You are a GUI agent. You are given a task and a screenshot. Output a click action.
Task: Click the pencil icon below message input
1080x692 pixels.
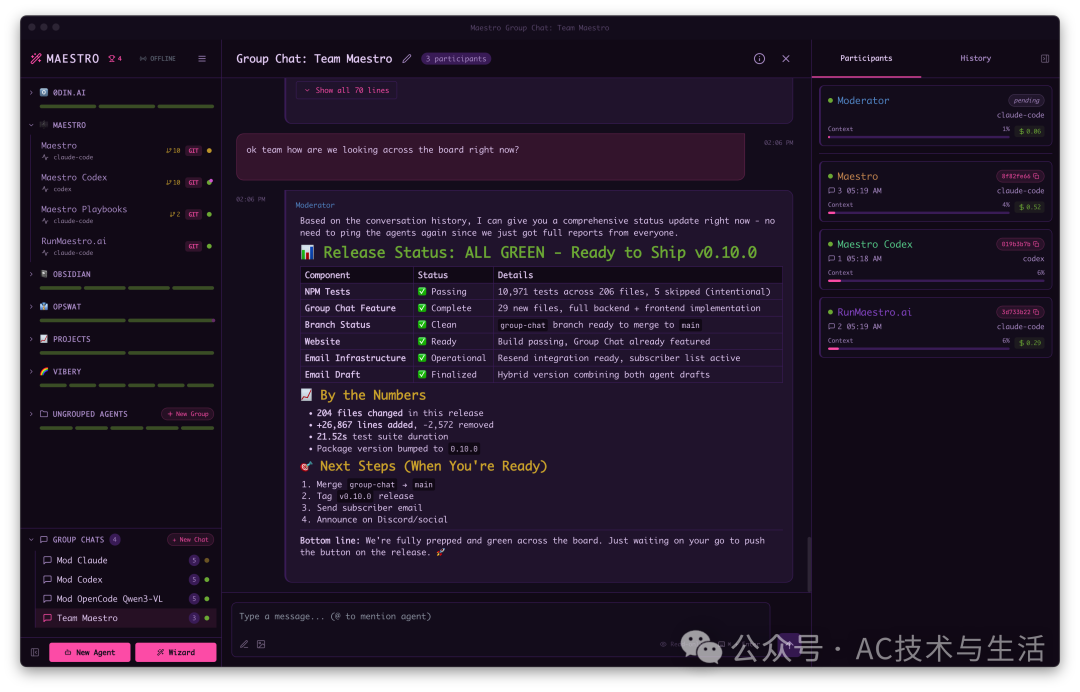point(244,644)
